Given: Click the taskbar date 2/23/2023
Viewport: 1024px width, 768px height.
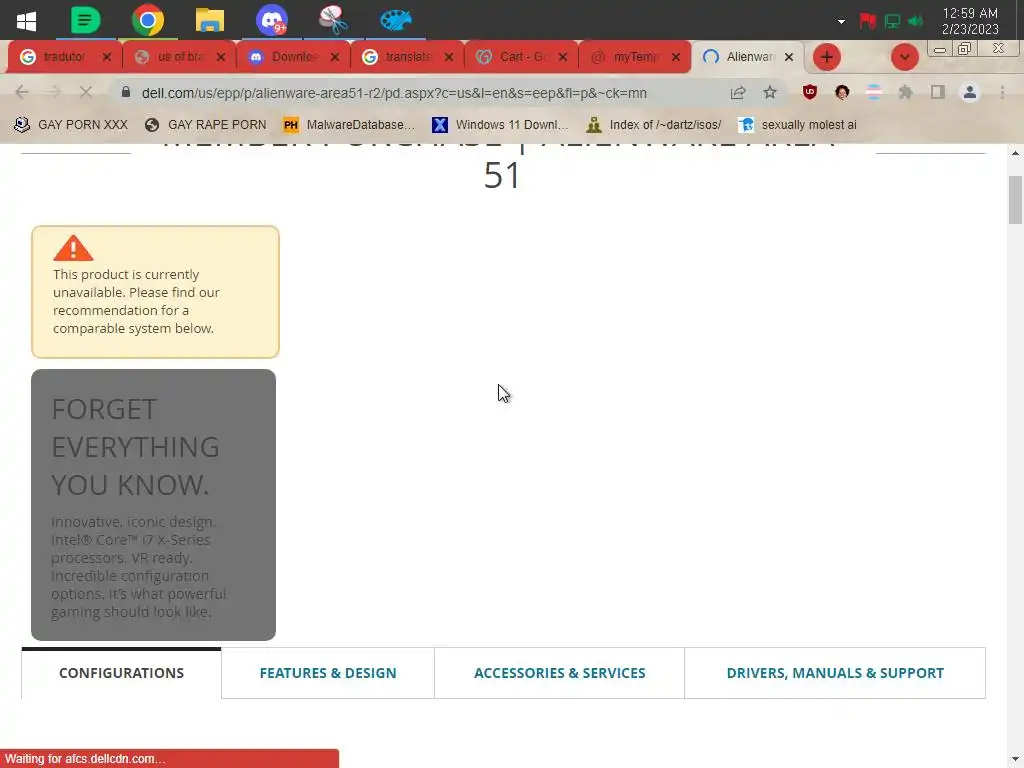Looking at the screenshot, I should pyautogui.click(x=970, y=29).
